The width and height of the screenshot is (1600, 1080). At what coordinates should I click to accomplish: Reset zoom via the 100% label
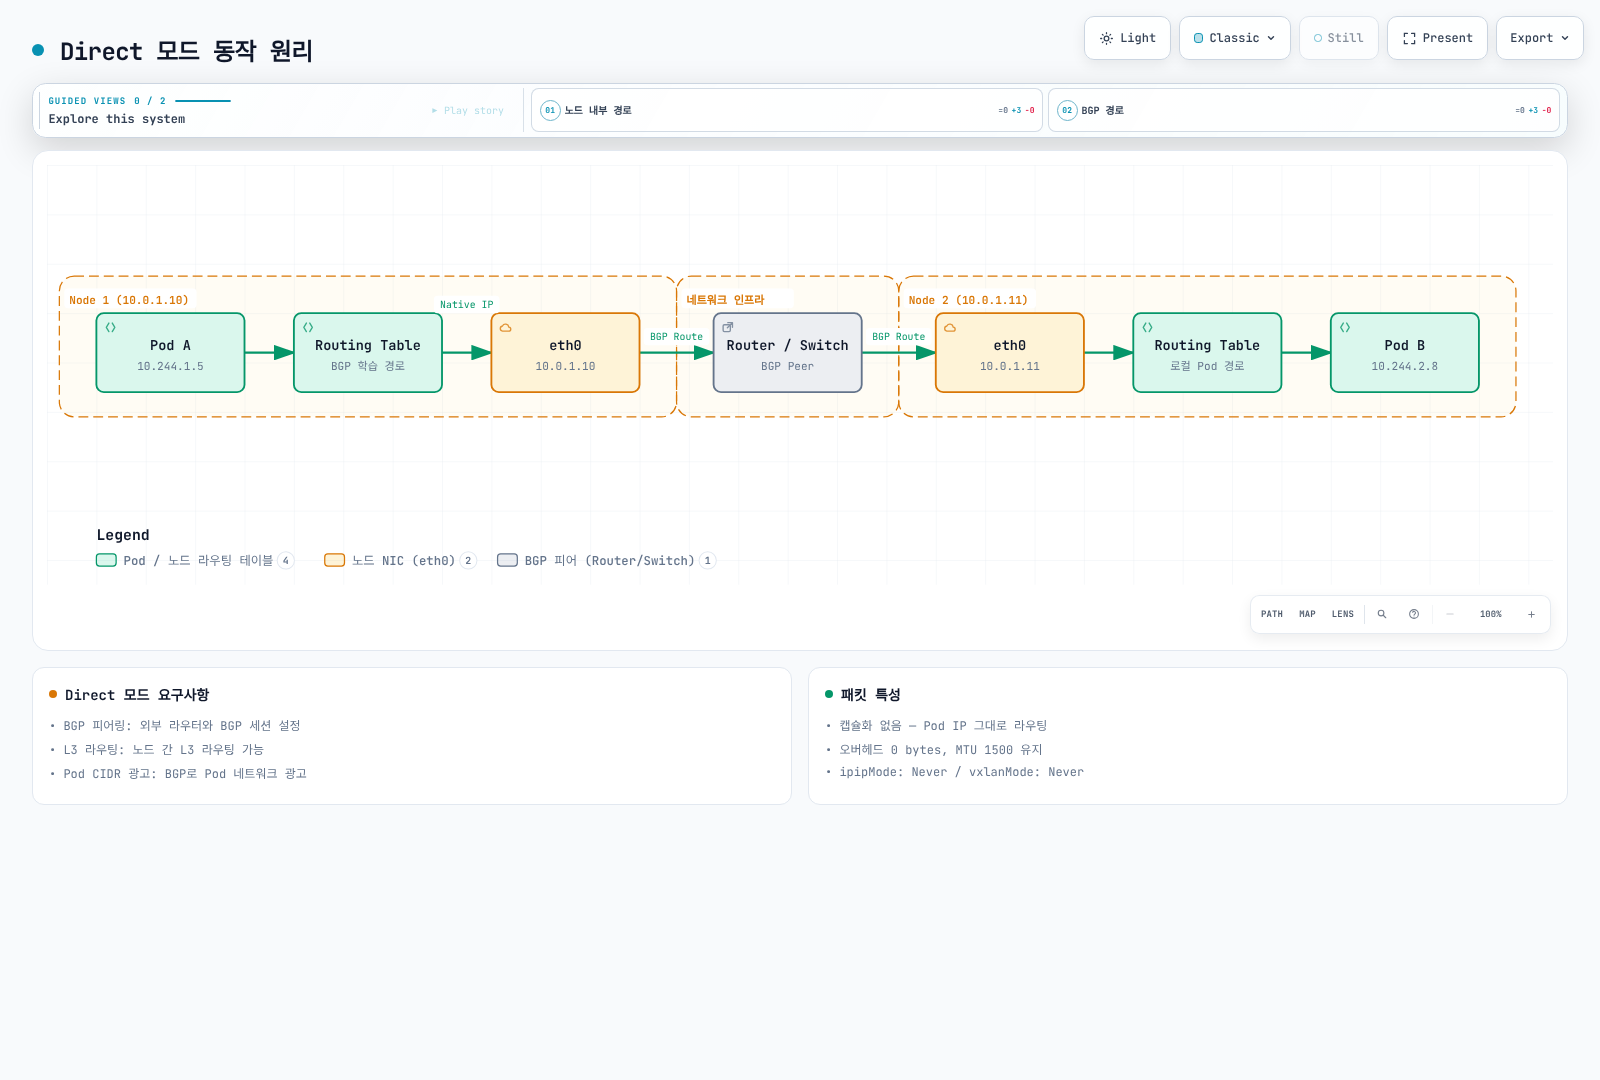point(1491,614)
